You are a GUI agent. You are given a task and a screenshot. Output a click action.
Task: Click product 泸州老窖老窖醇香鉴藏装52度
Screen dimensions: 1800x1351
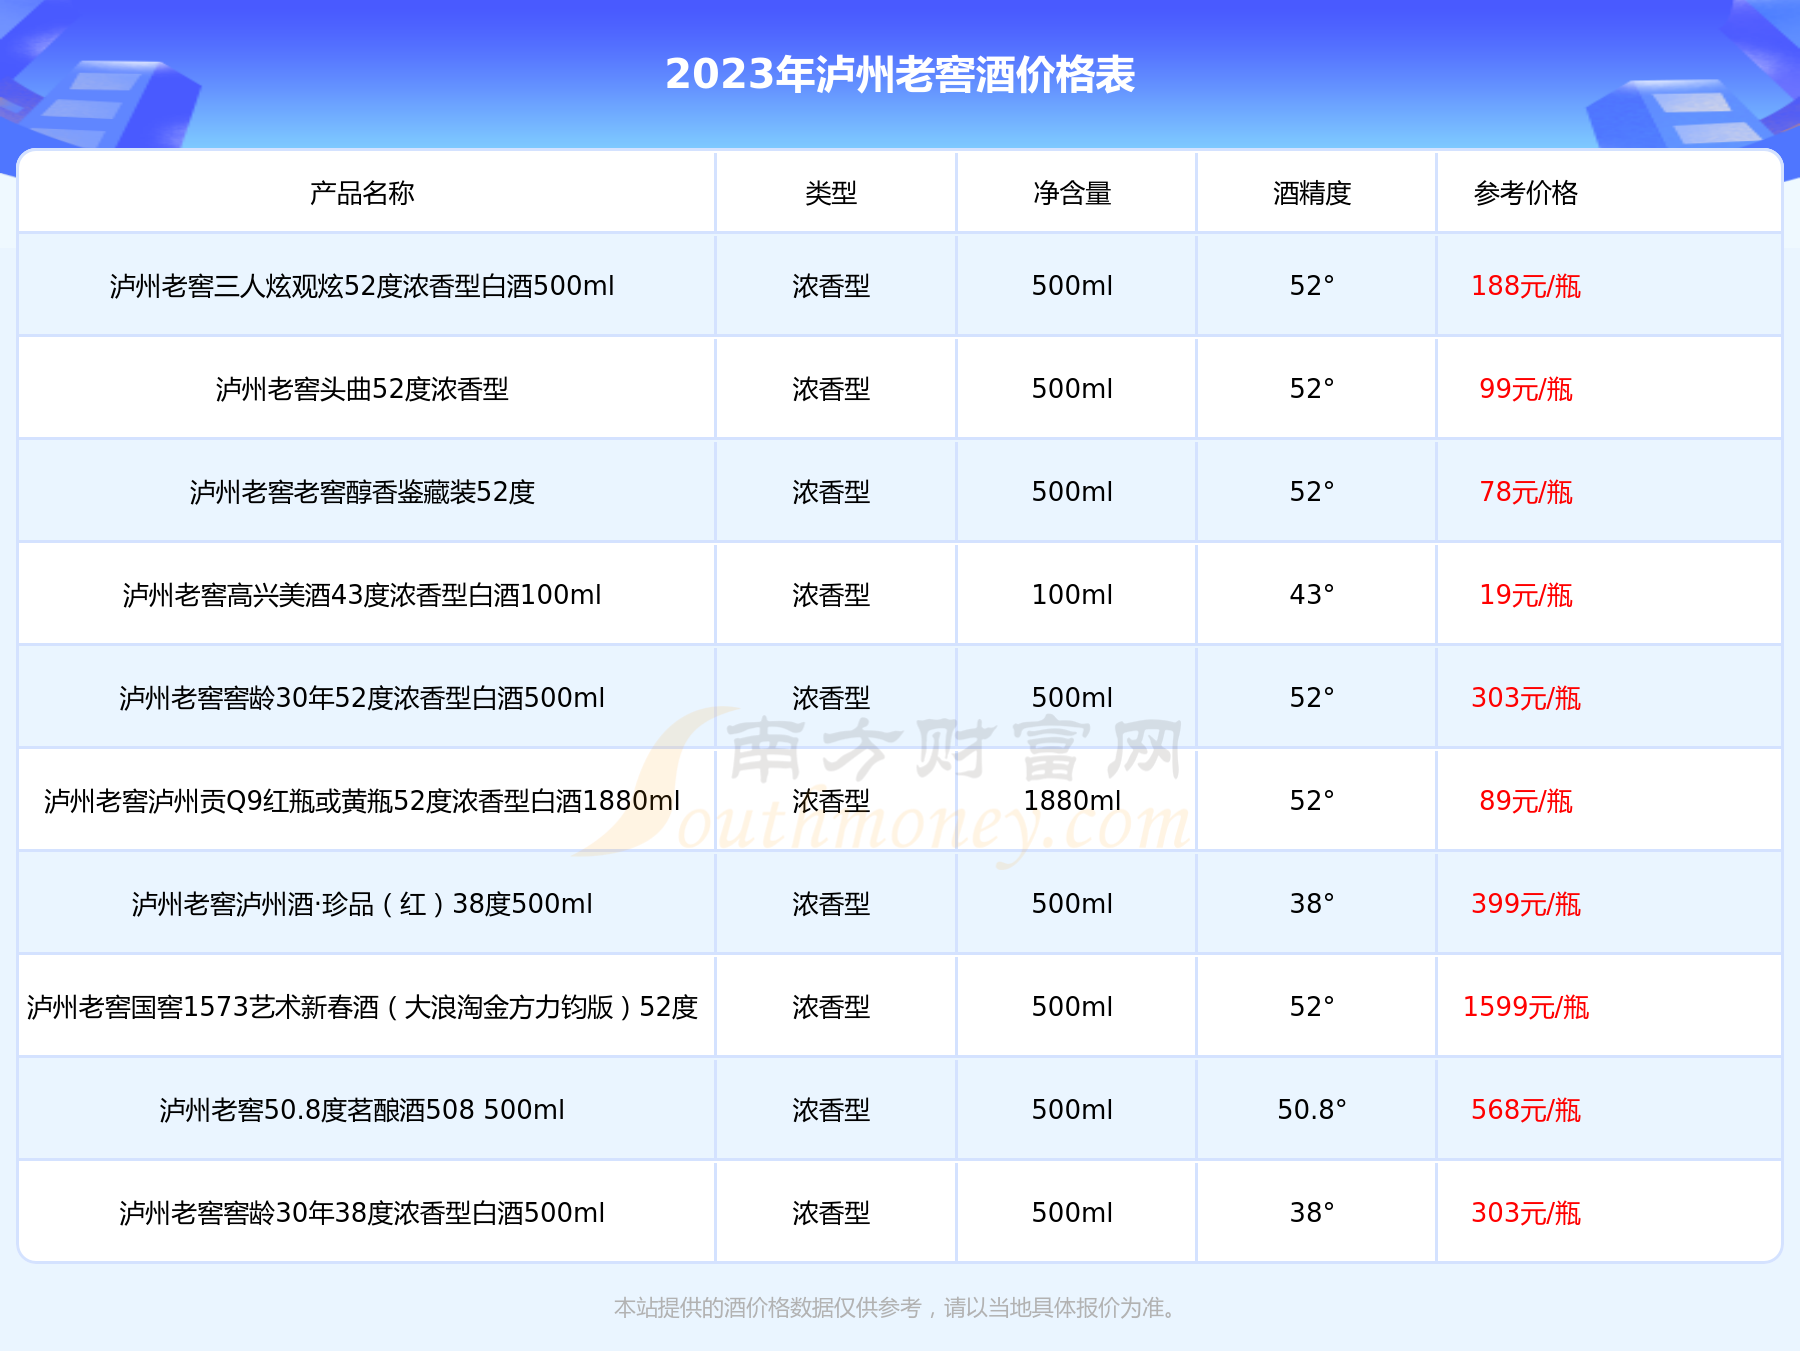pos(362,492)
